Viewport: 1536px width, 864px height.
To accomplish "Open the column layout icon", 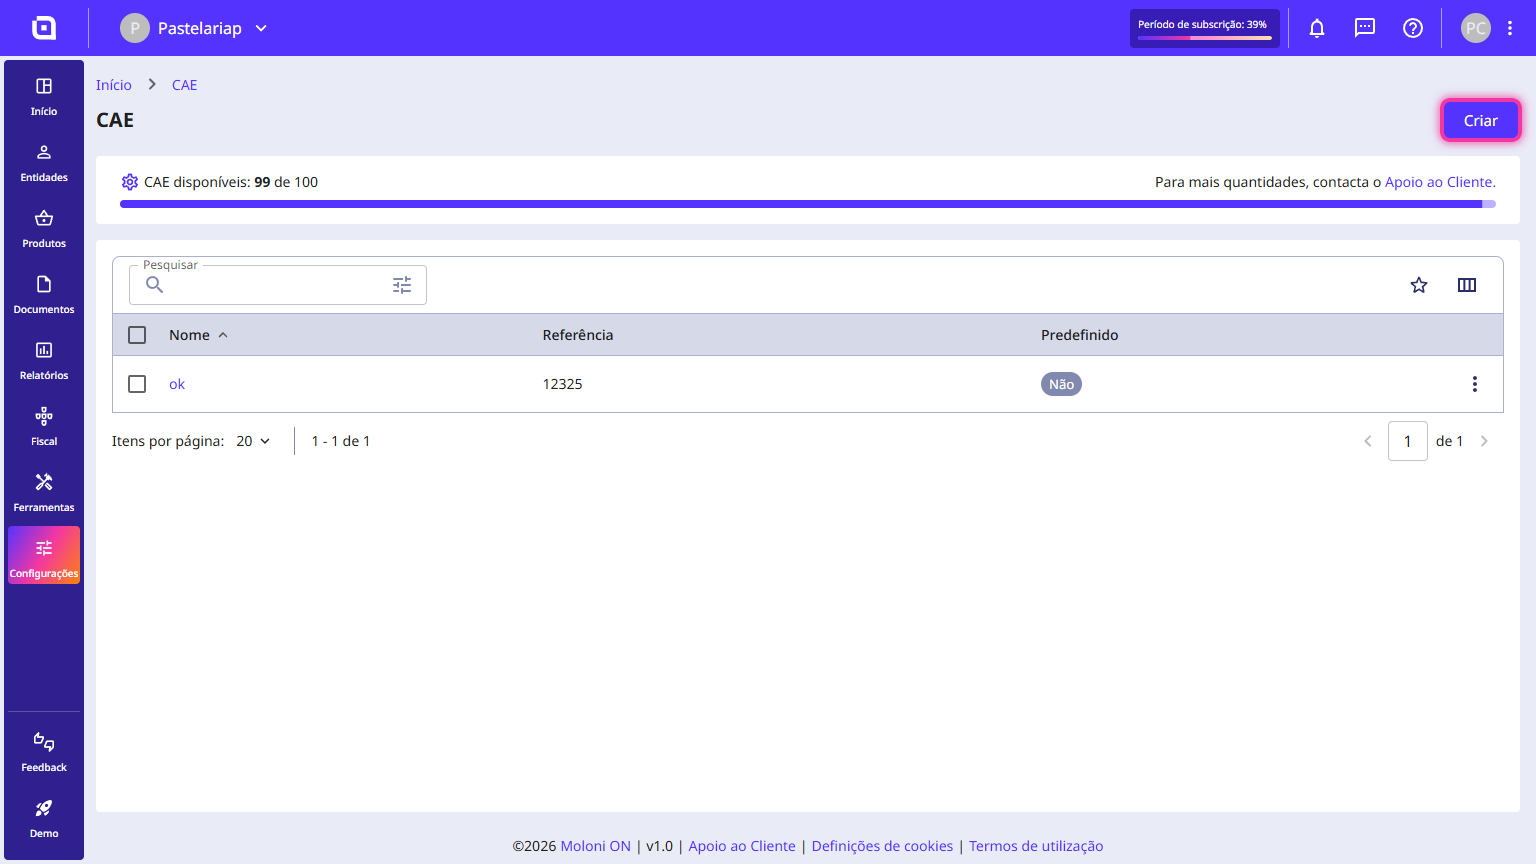I will point(1467,285).
